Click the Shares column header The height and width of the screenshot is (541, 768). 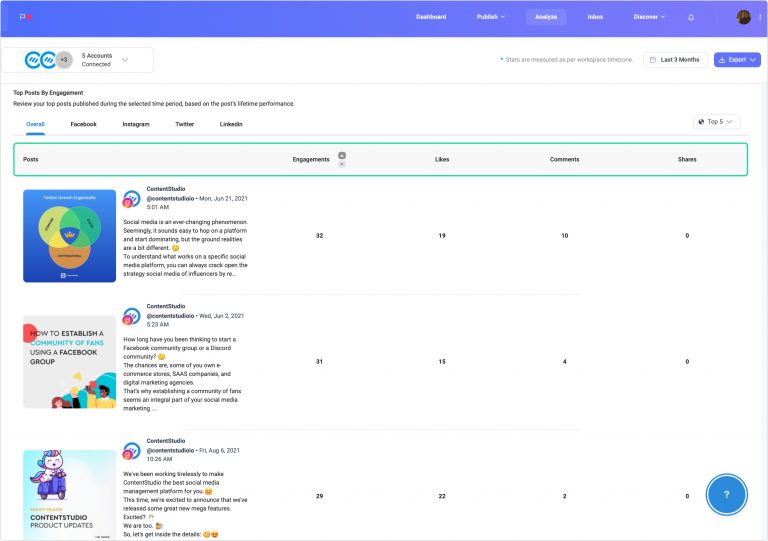coord(687,160)
